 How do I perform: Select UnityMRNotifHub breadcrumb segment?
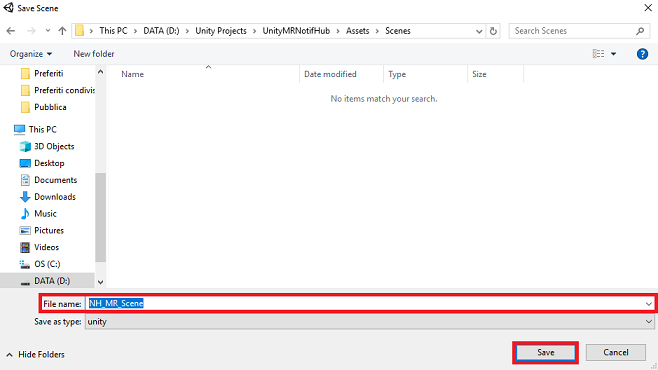tap(296, 31)
